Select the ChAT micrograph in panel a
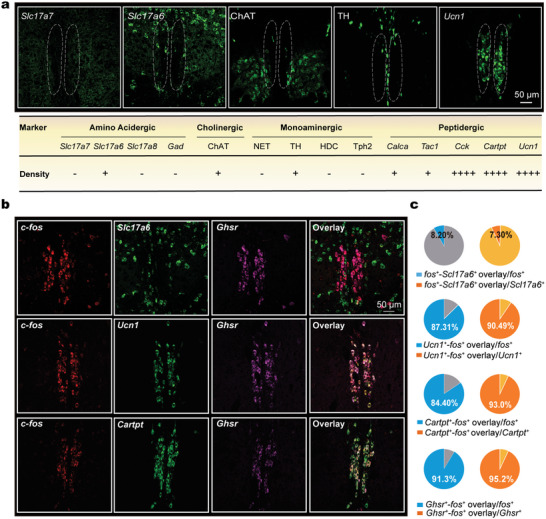The width and height of the screenshot is (546, 519). tap(280, 57)
